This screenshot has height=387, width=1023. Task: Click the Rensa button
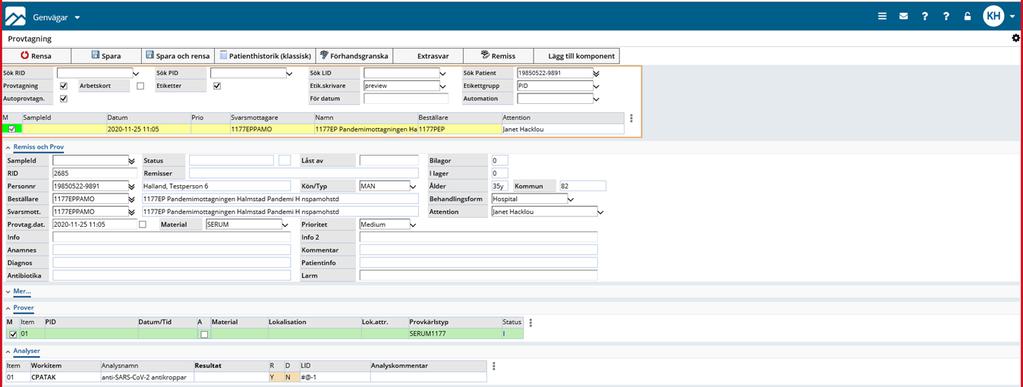point(37,56)
